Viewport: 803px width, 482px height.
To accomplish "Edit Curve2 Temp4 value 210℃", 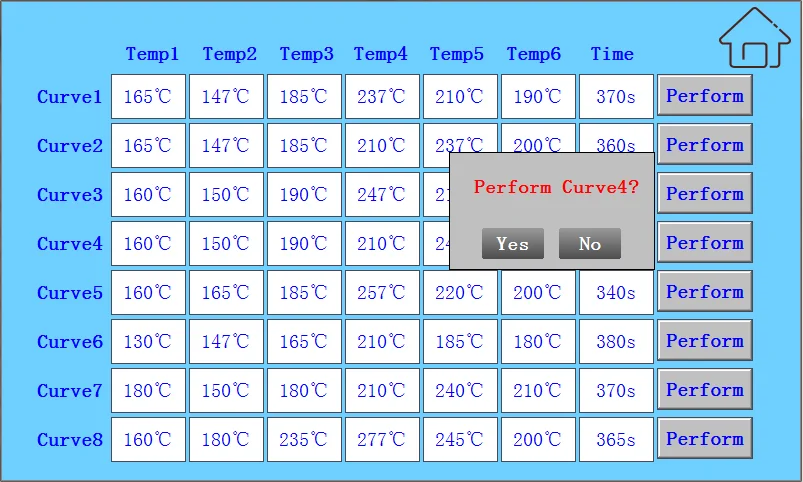I will [x=382, y=145].
